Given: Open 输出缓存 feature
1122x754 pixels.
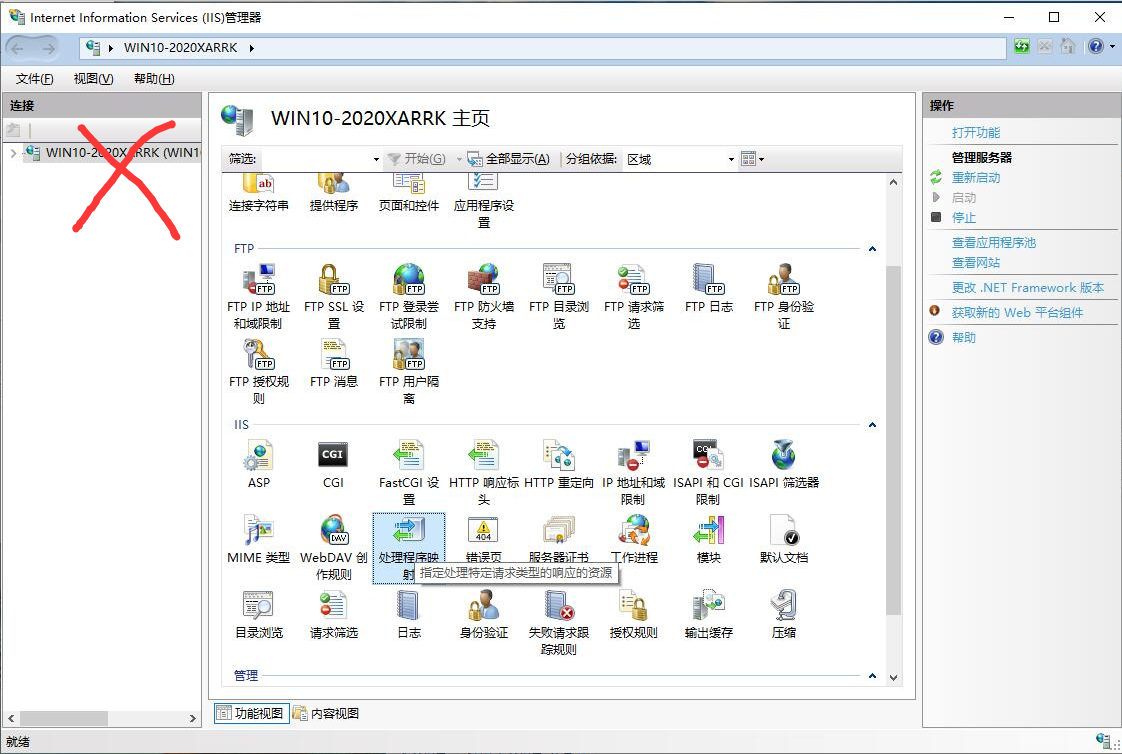Looking at the screenshot, I should (x=708, y=615).
